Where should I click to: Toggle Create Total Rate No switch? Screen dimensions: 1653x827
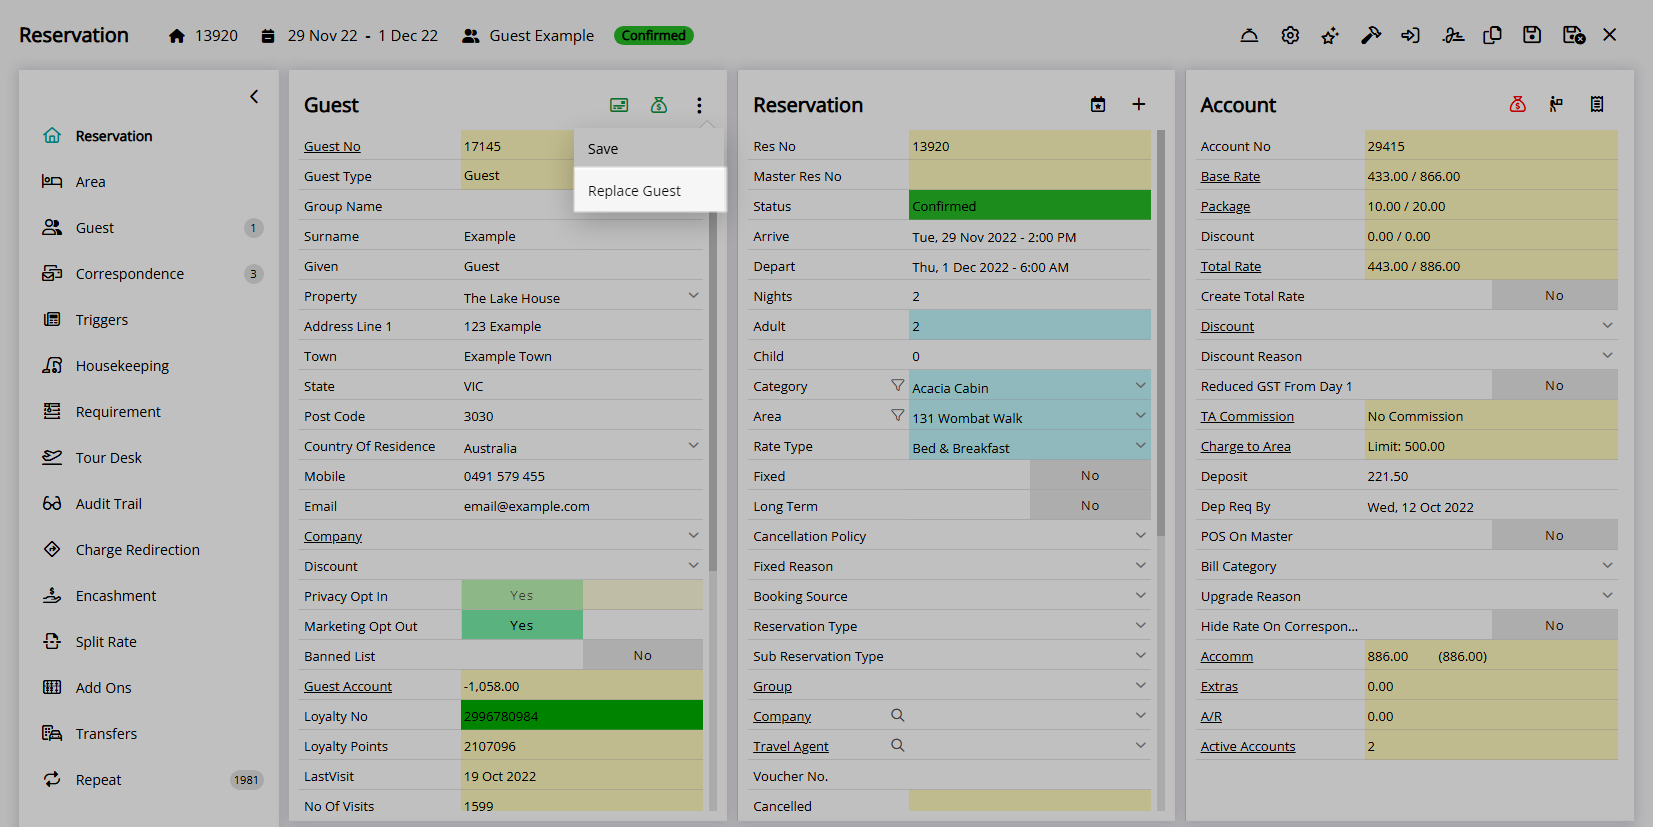(x=1554, y=295)
